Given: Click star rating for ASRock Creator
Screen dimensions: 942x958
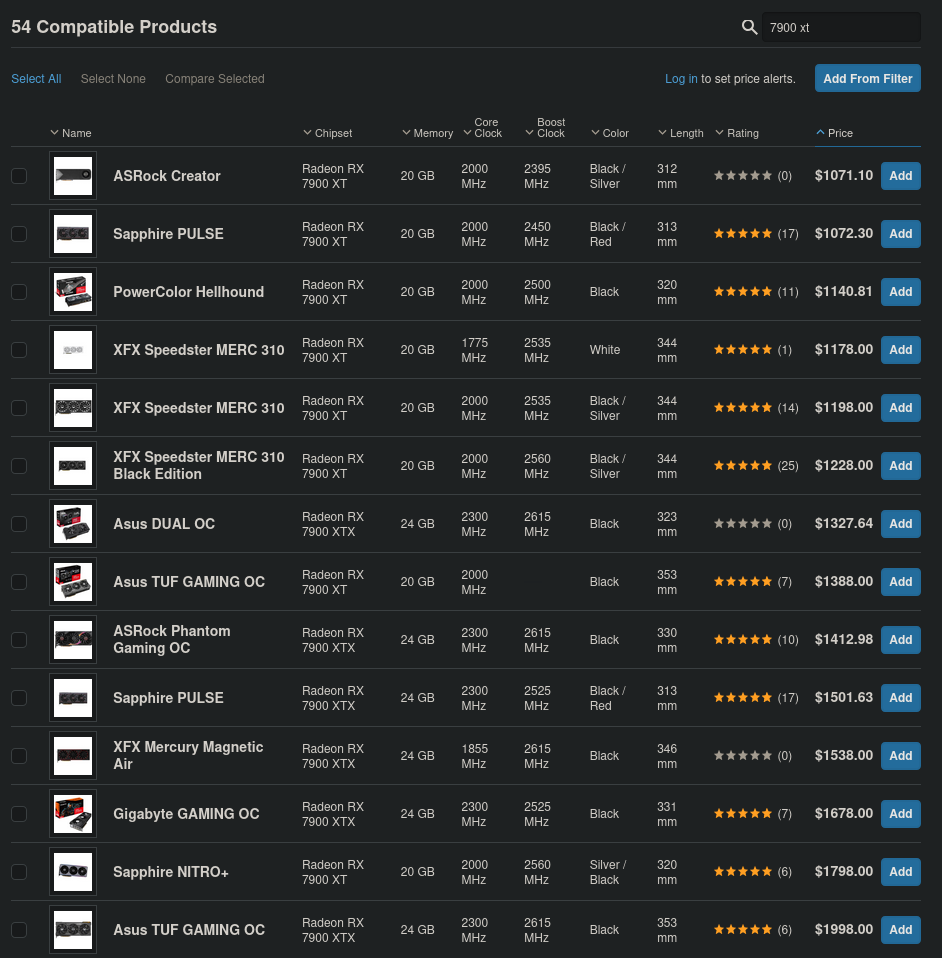Looking at the screenshot, I should point(743,176).
